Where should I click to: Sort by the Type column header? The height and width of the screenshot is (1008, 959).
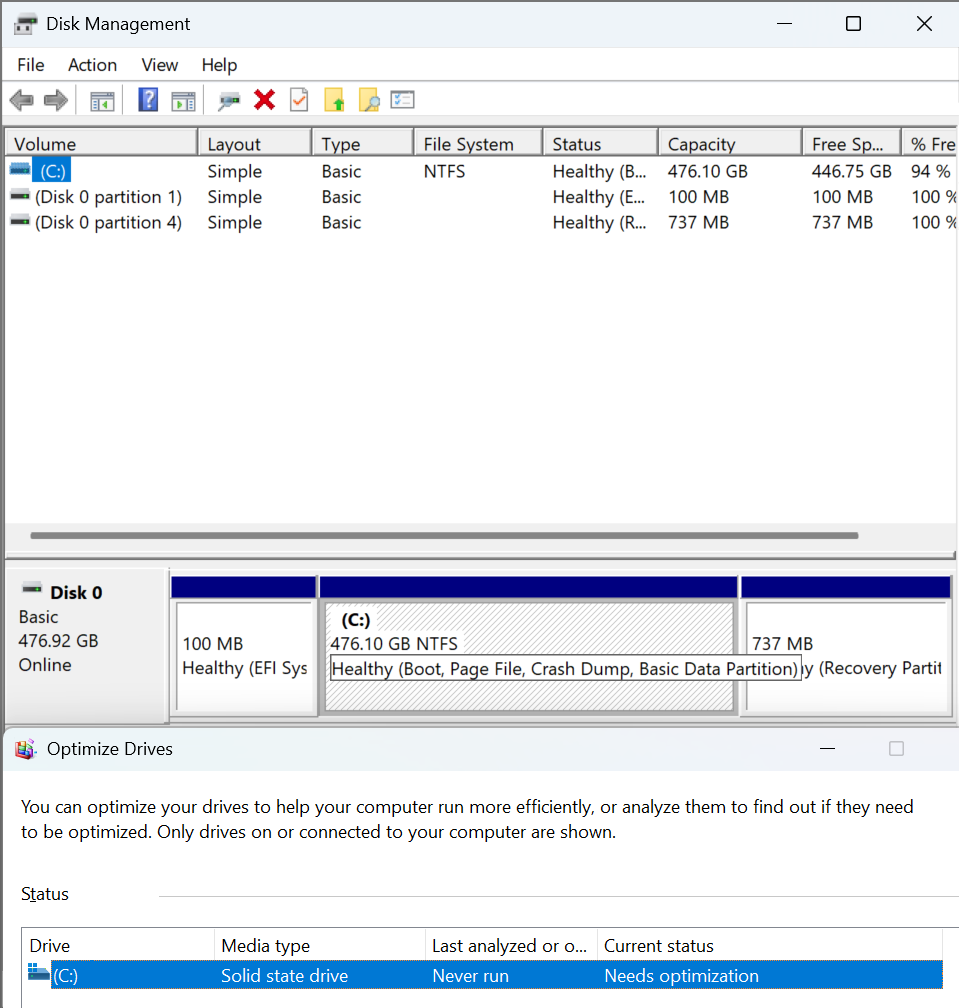pyautogui.click(x=363, y=143)
